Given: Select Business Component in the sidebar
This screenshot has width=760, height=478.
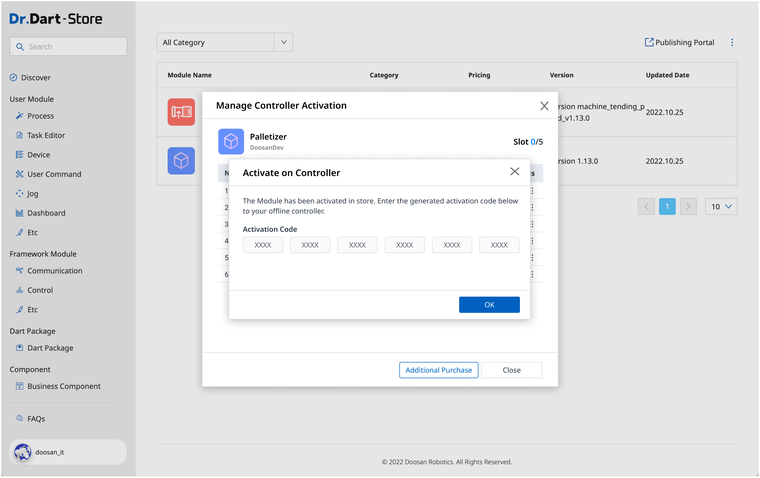Looking at the screenshot, I should click(x=63, y=386).
